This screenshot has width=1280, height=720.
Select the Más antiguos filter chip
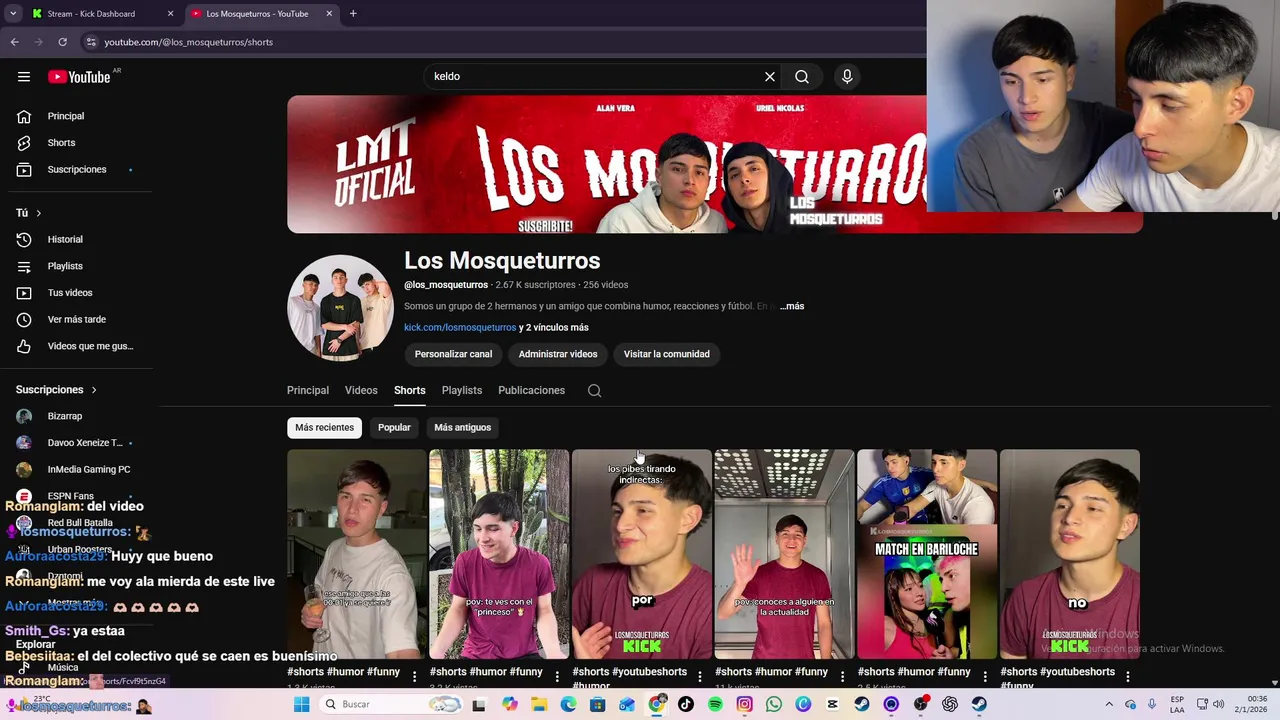point(463,427)
